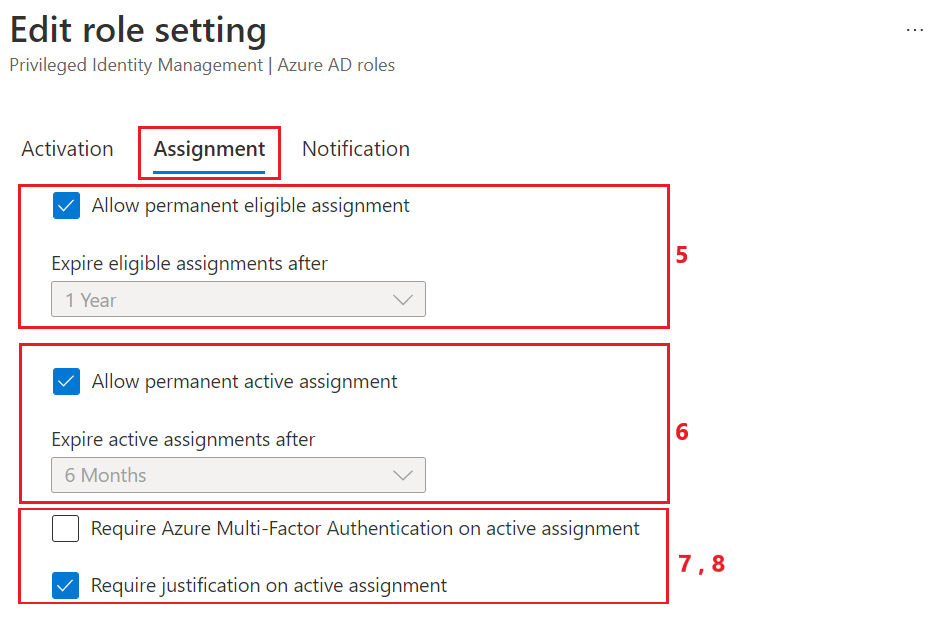The height and width of the screenshot is (625, 936).
Task: Open the more options ellipsis menu
Action: point(914,30)
